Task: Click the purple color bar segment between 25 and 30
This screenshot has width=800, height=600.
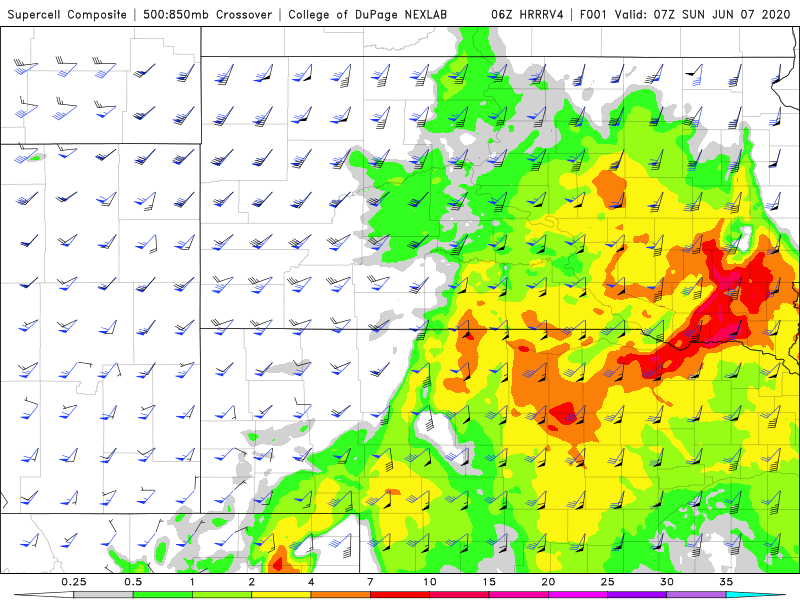Action: click(x=637, y=595)
